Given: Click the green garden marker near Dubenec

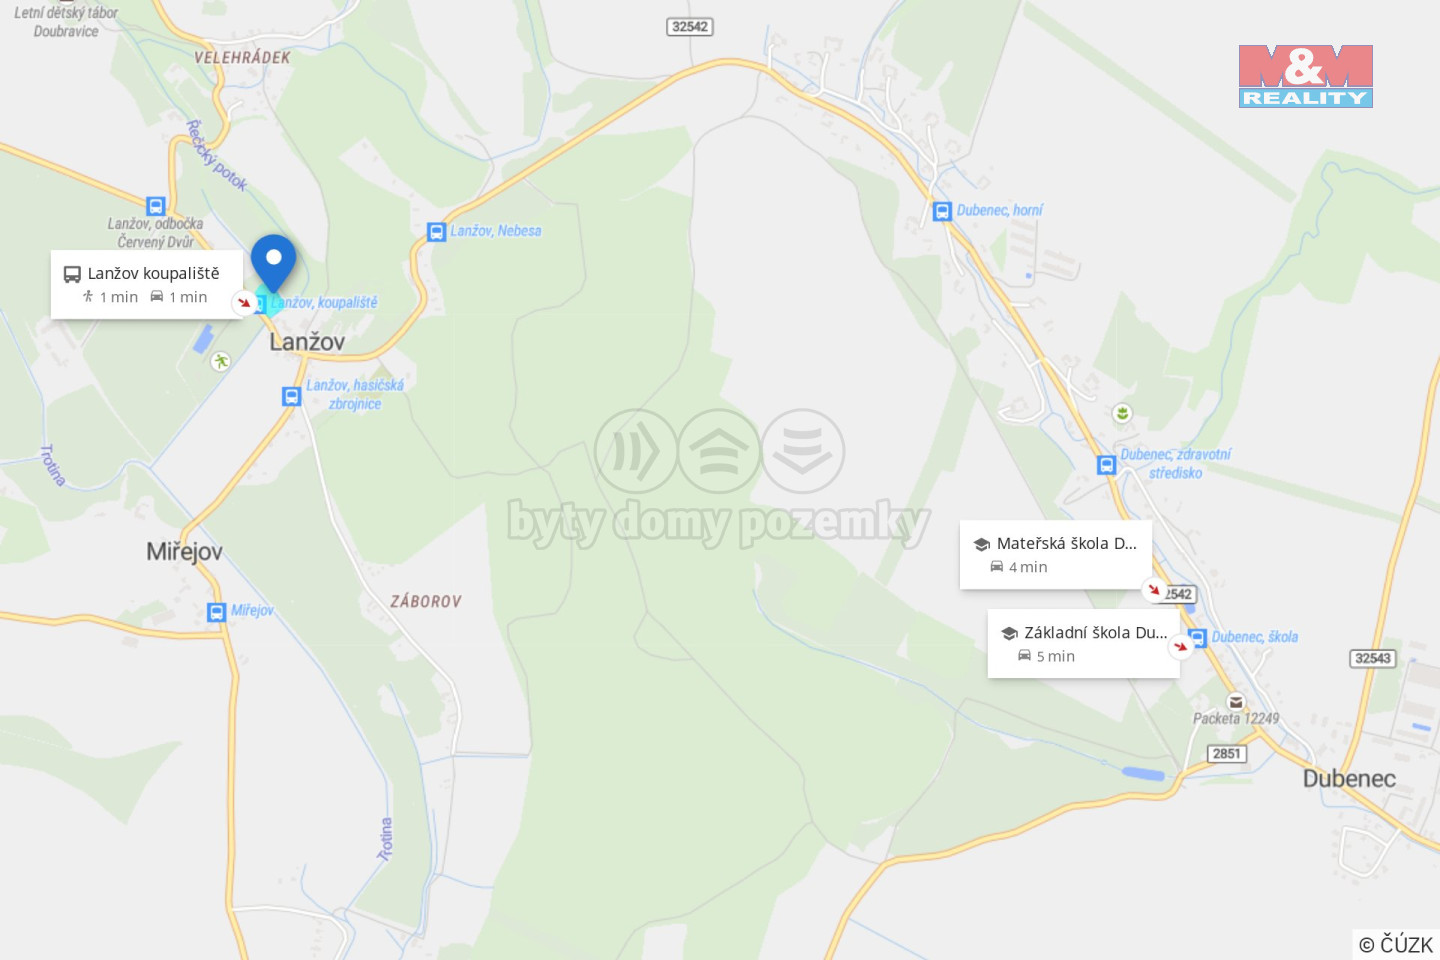Looking at the screenshot, I should [1123, 413].
